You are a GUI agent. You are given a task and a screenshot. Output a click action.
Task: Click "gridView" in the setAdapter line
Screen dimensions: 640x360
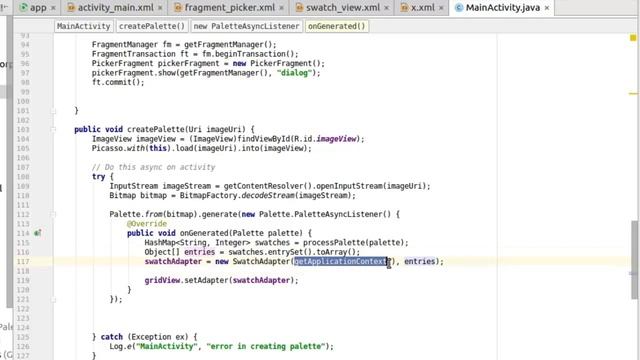click(162, 280)
